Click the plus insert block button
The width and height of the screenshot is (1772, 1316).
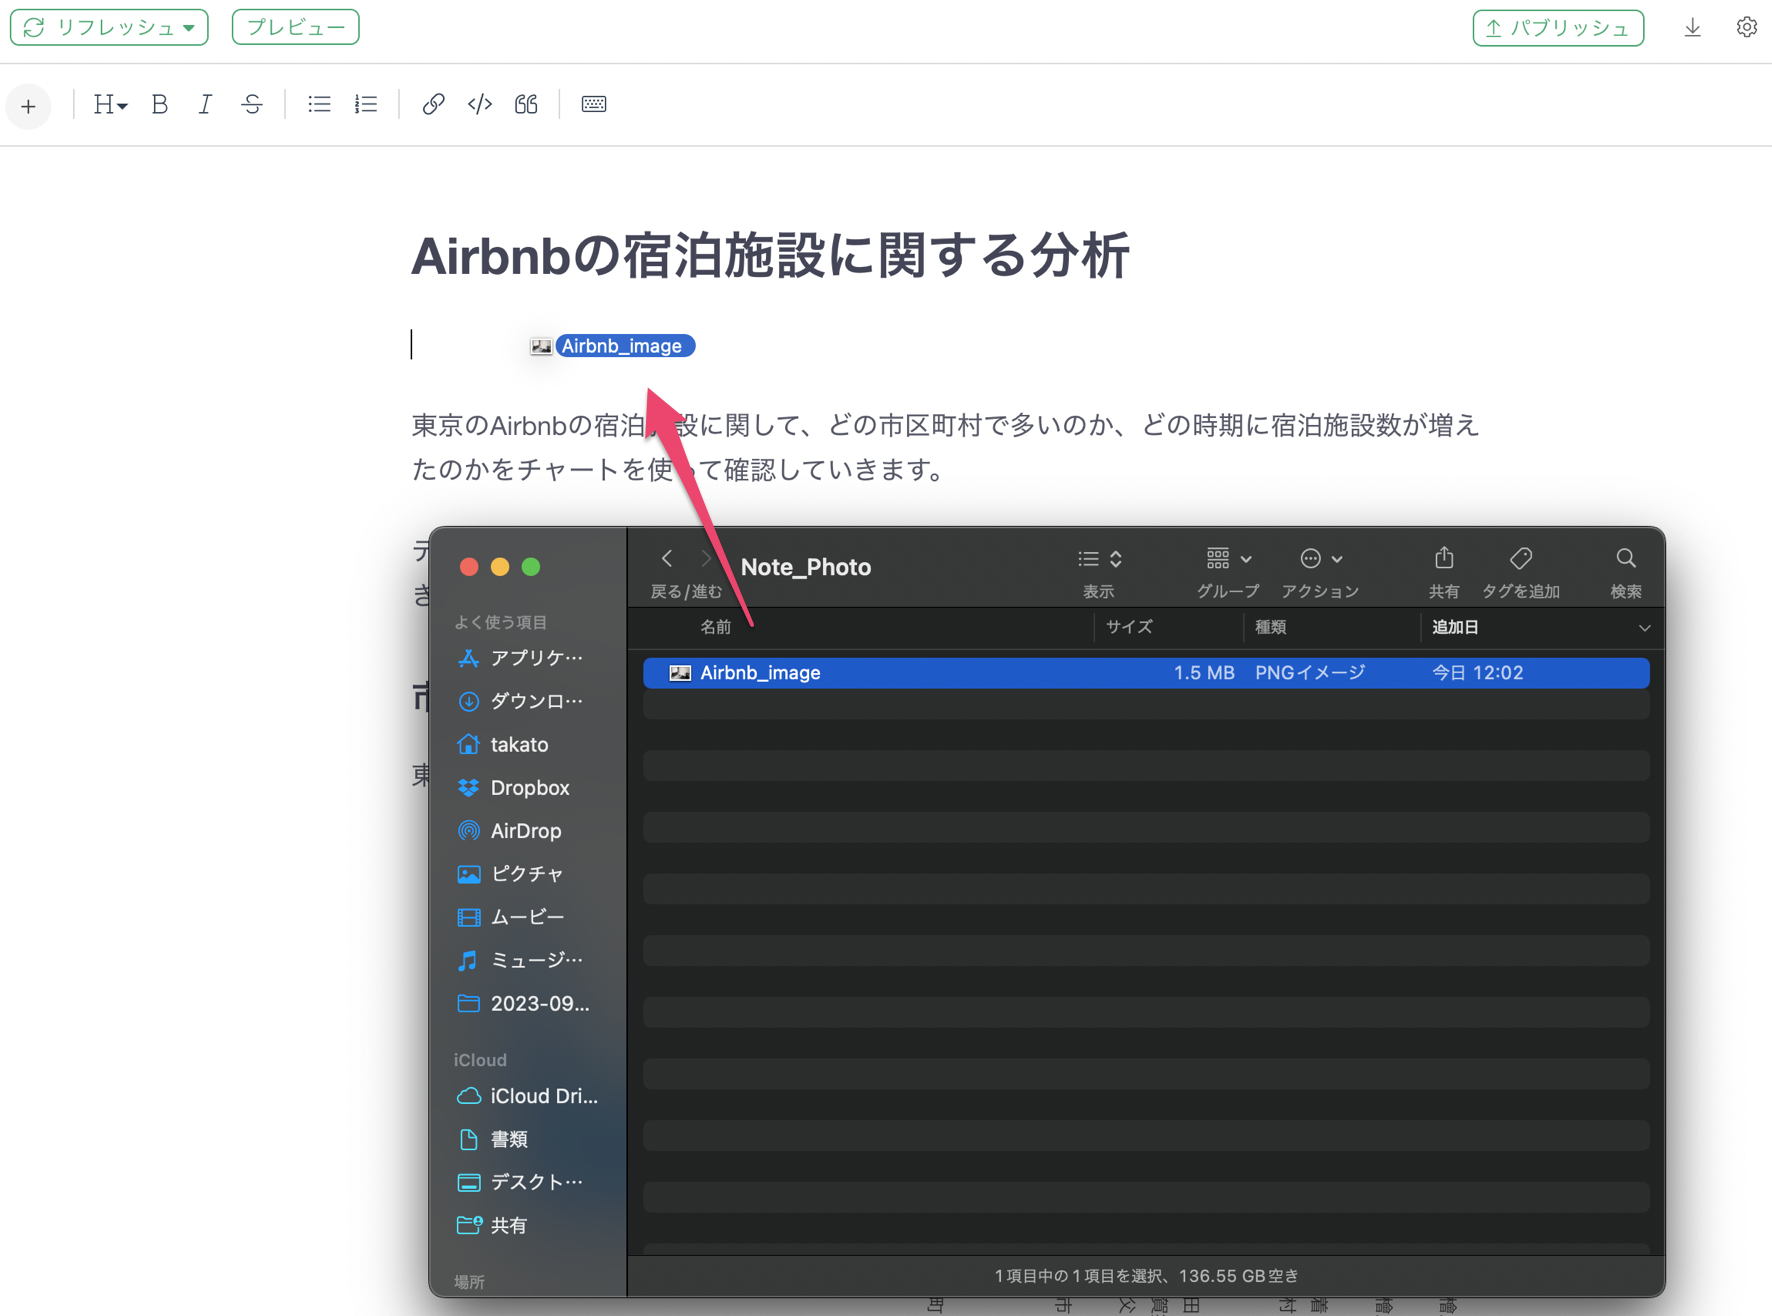pyautogui.click(x=28, y=105)
